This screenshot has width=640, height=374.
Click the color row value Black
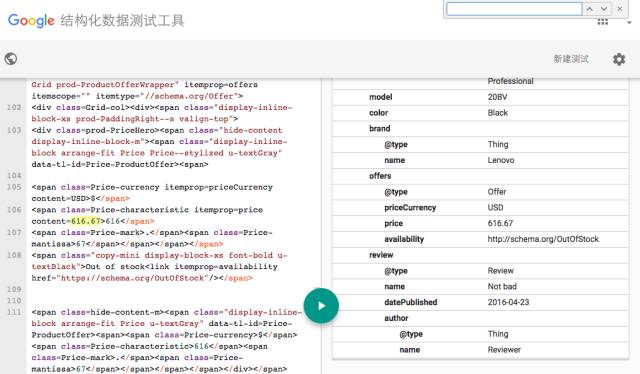(498, 113)
